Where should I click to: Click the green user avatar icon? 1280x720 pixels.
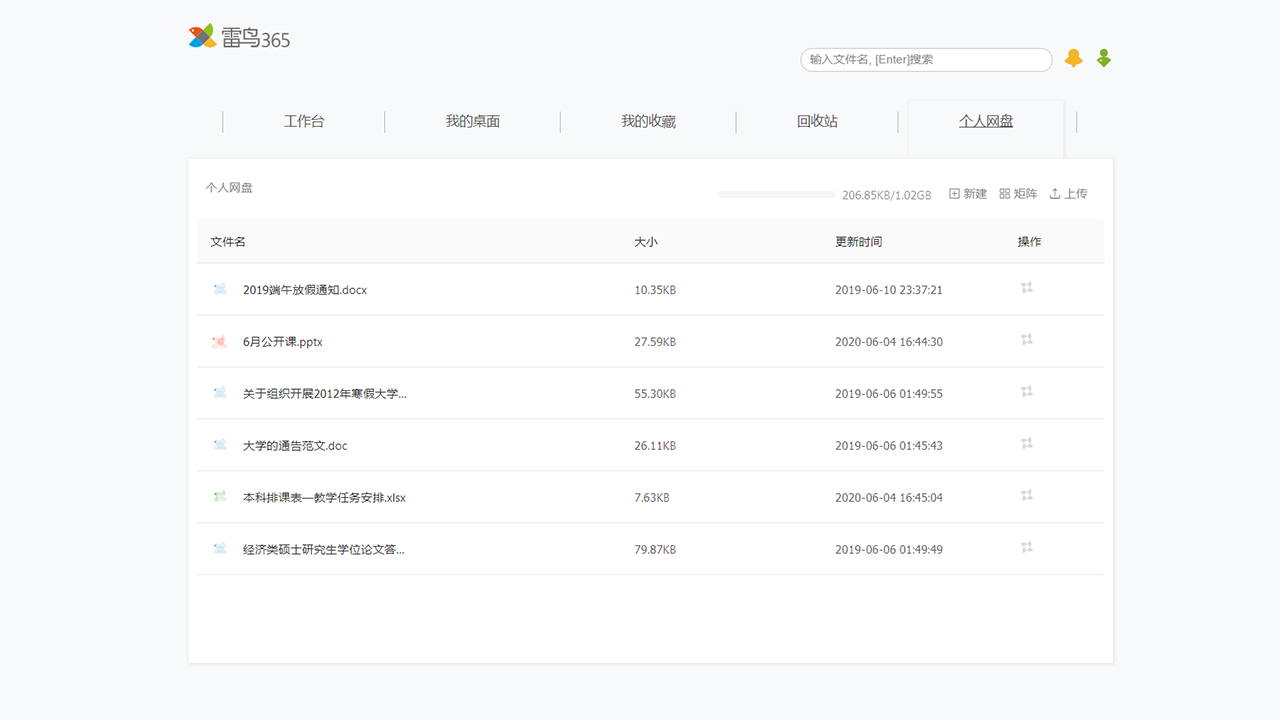point(1103,58)
